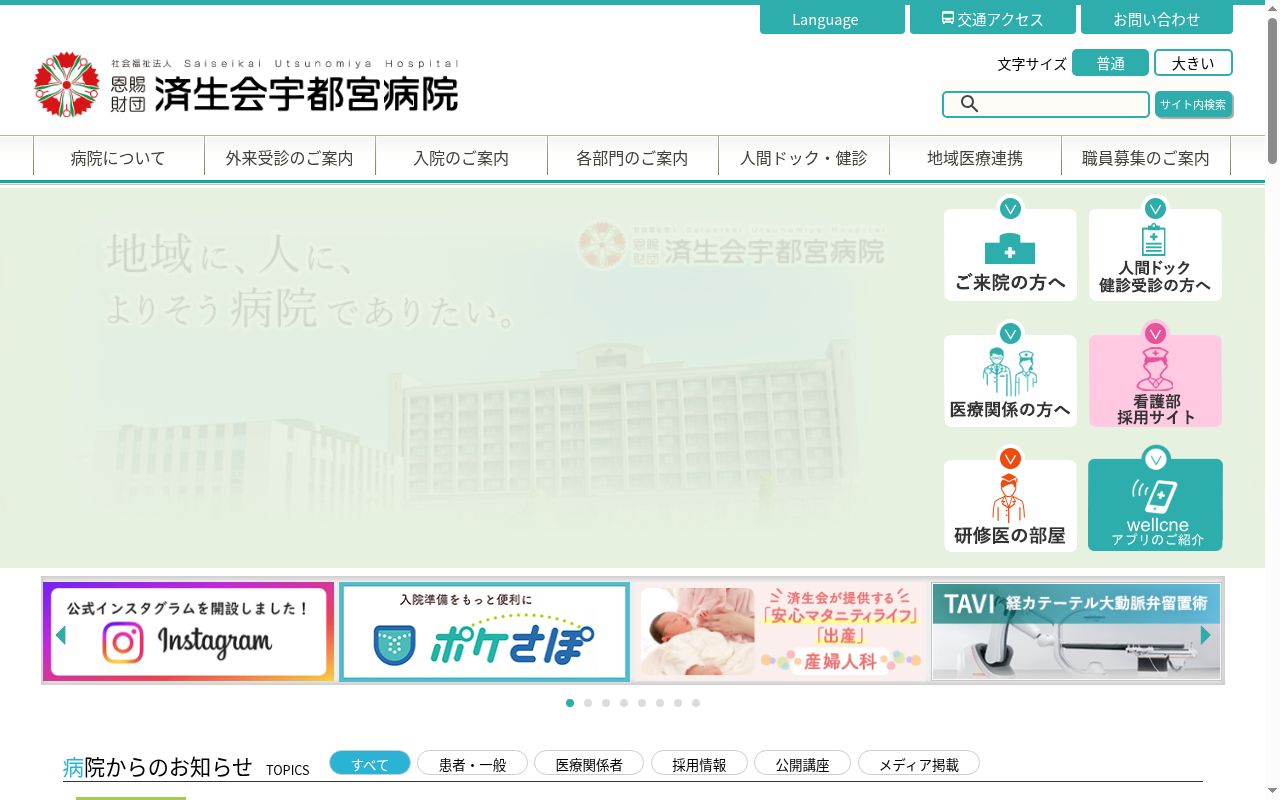Click the doctors icon for 医療関係の方へ
The width and height of the screenshot is (1280, 800).
tap(1010, 372)
